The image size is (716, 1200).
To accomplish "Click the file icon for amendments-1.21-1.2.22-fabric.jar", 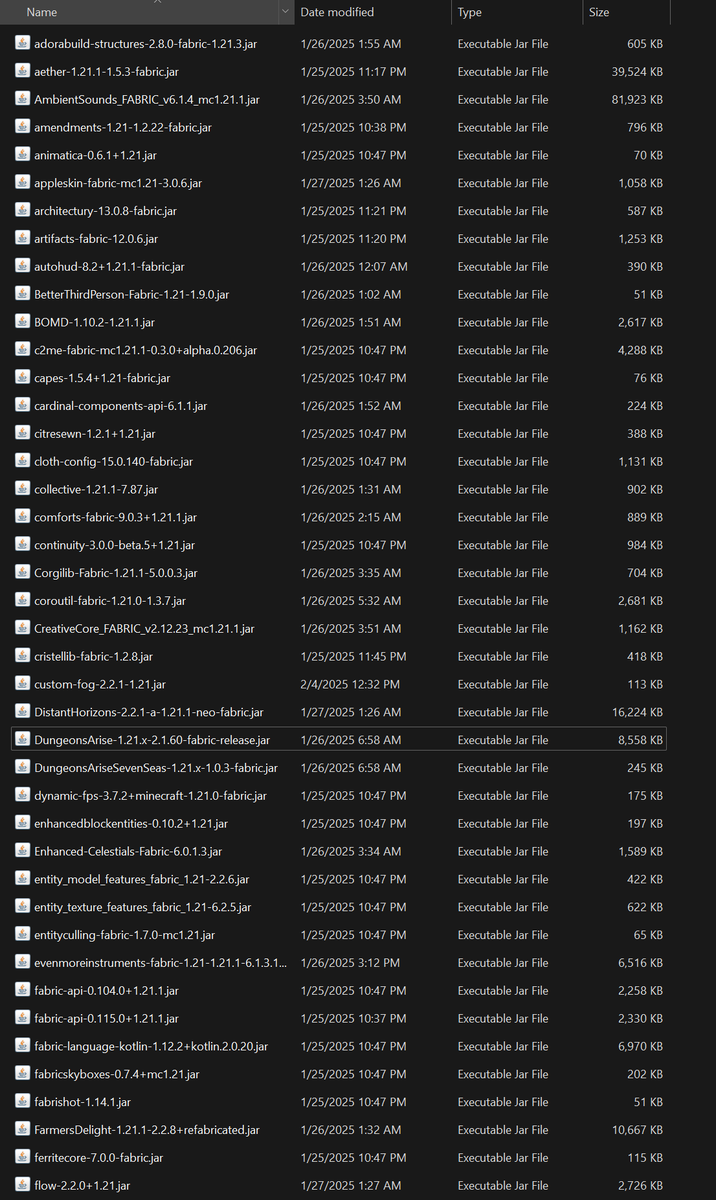I will click(x=23, y=127).
